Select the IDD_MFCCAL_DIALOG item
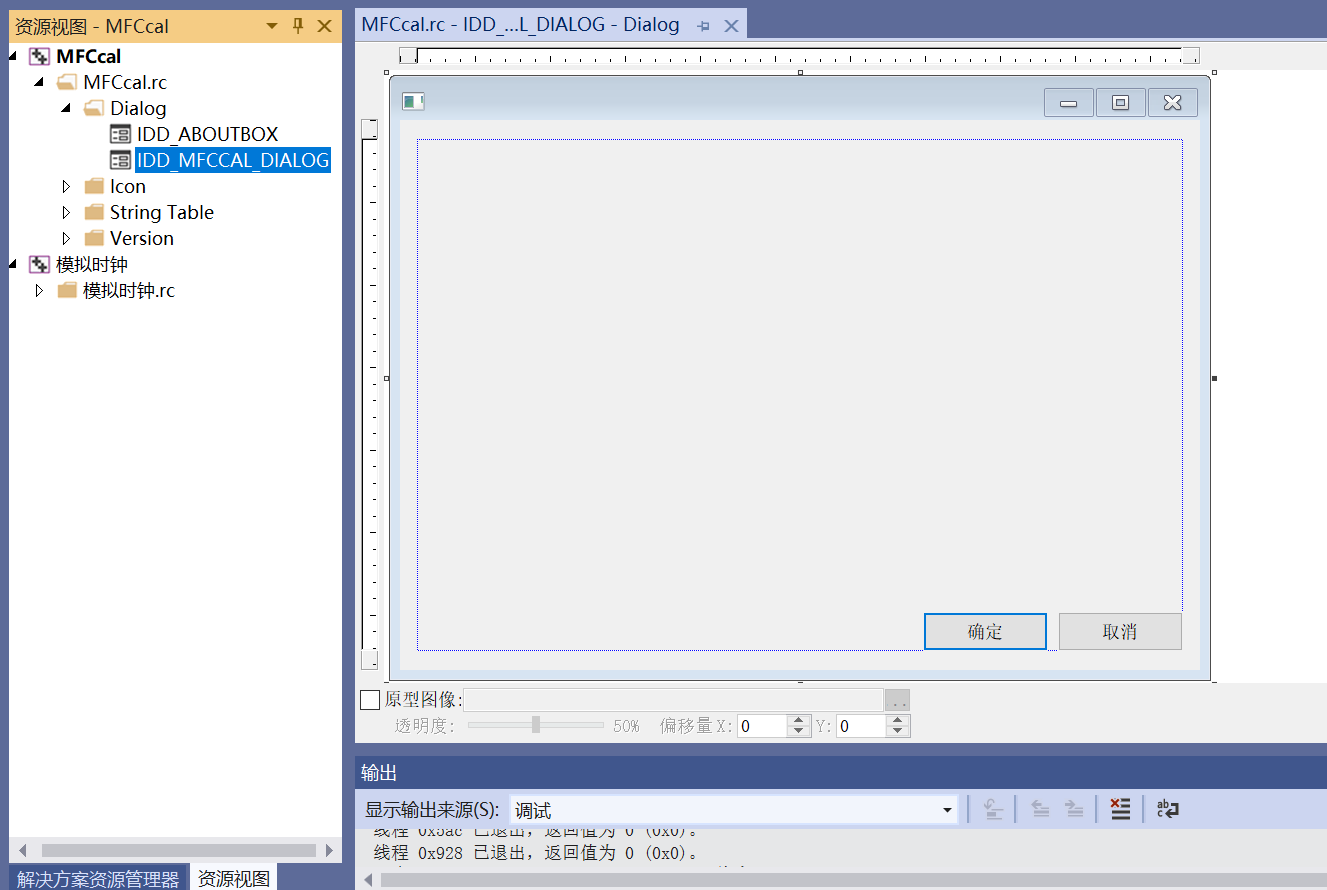 click(233, 160)
